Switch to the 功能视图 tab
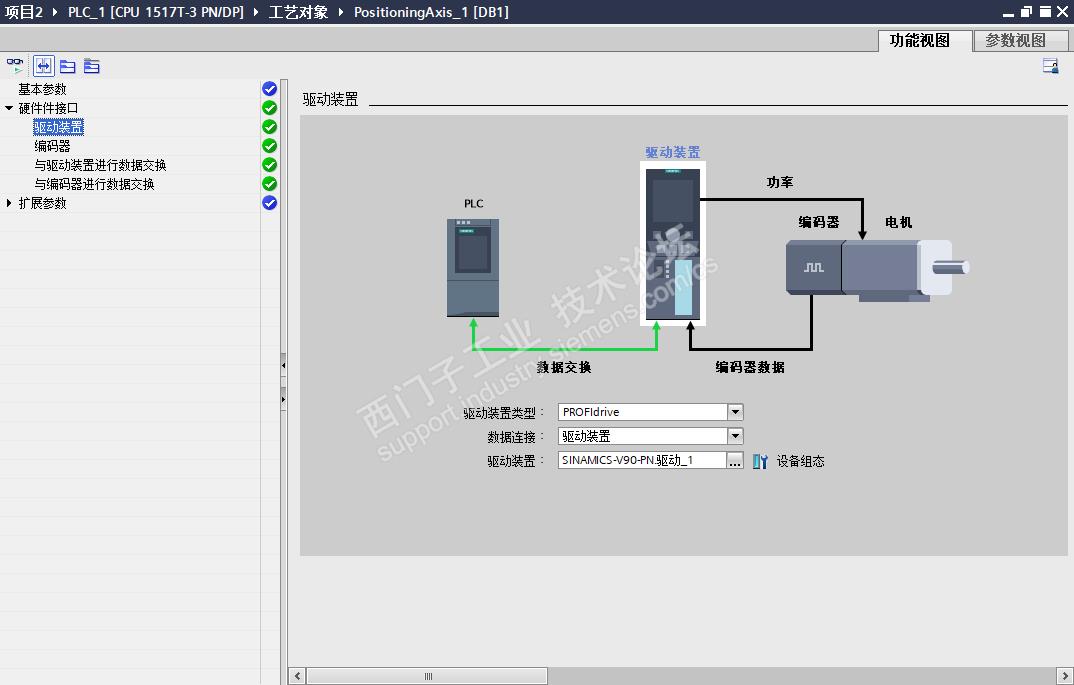 [x=920, y=40]
